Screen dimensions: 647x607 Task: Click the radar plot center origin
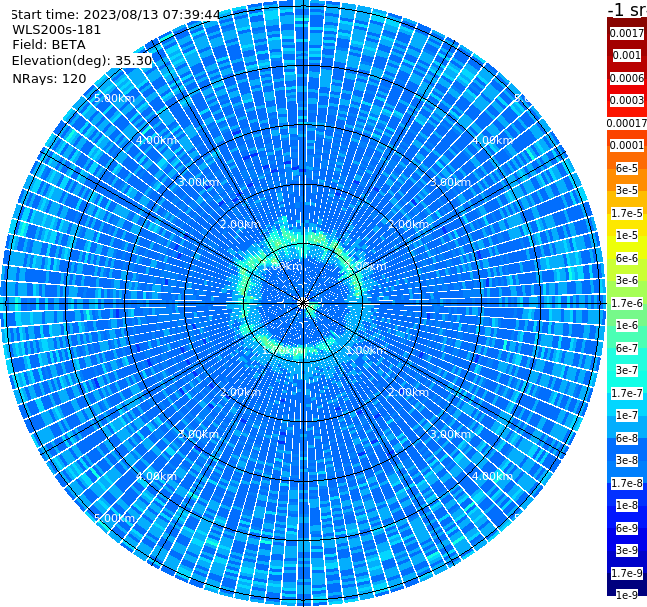pyautogui.click(x=303, y=303)
